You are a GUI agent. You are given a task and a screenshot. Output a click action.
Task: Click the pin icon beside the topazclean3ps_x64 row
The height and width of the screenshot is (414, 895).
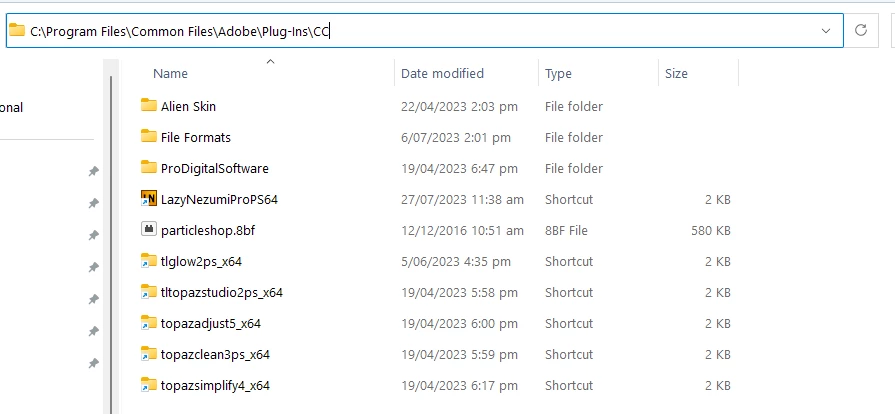94,363
